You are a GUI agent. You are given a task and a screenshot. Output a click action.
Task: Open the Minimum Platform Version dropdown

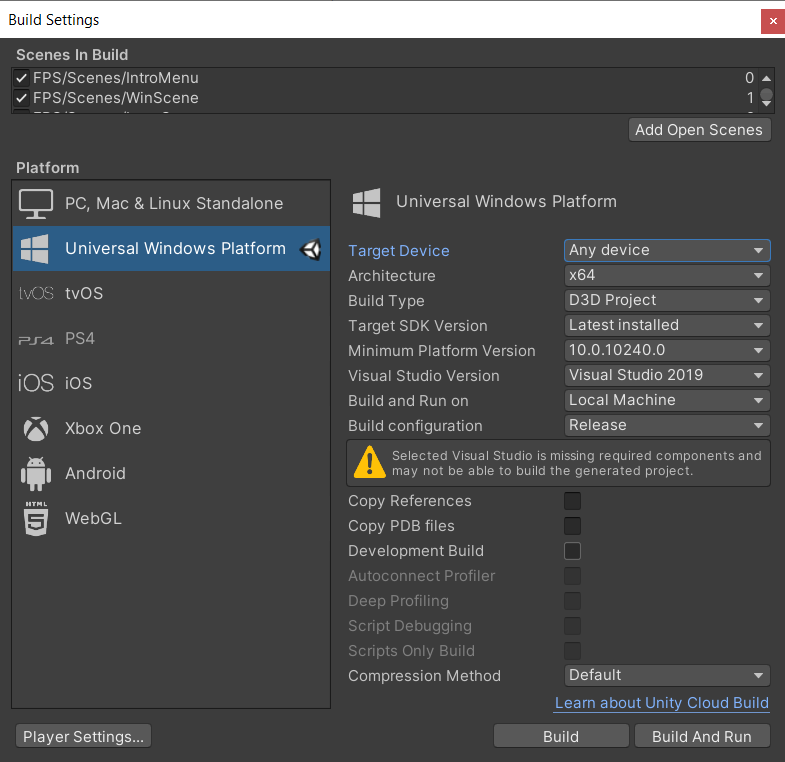point(667,350)
